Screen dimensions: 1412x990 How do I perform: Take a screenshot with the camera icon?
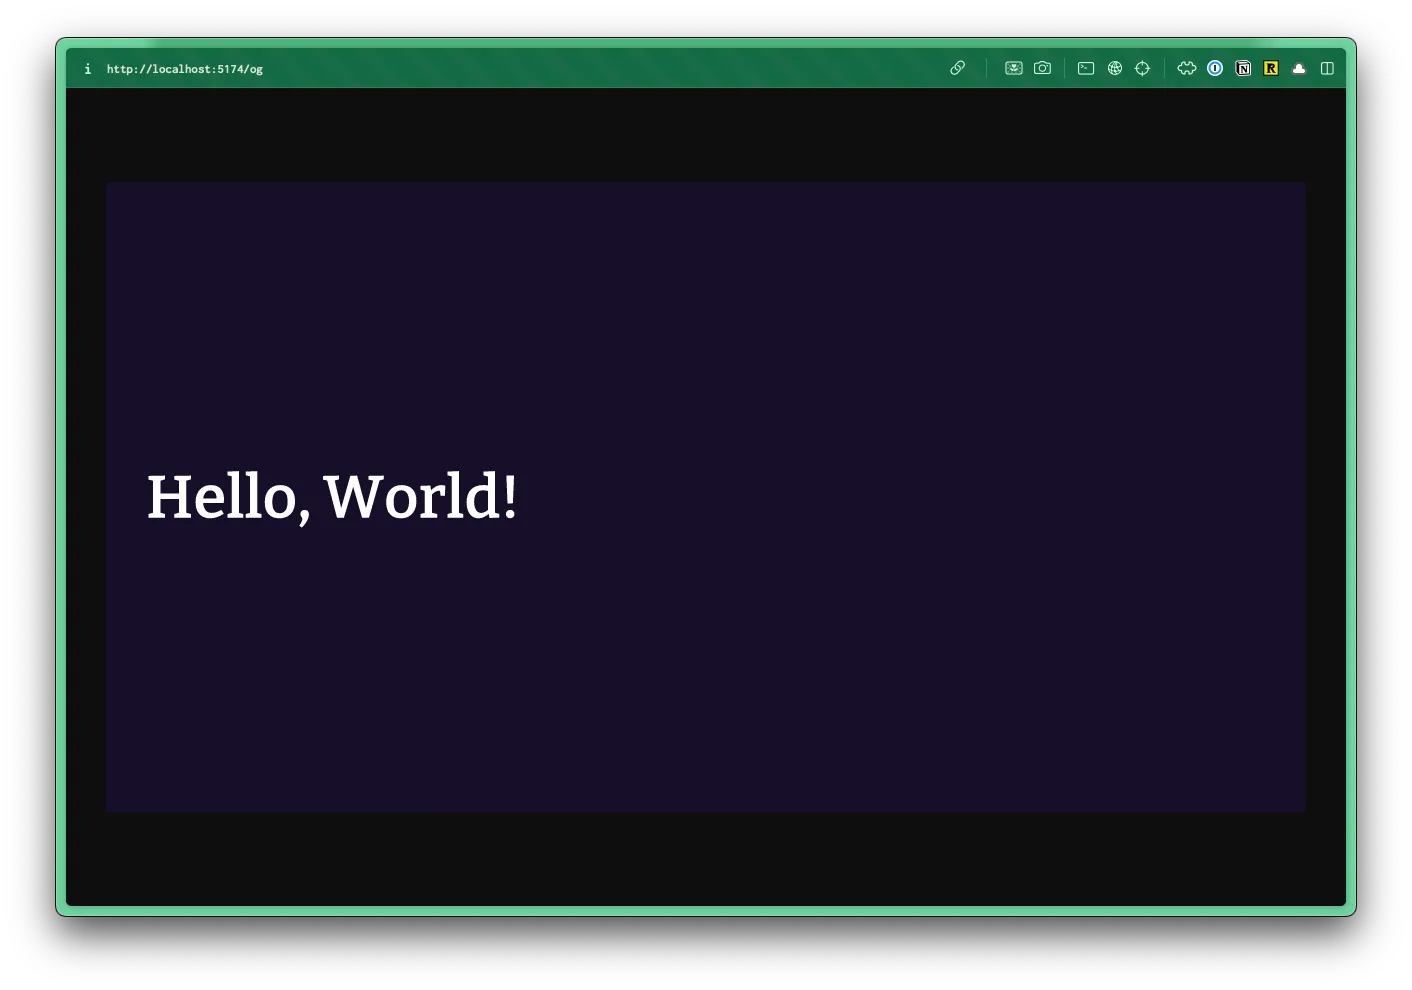pos(1042,68)
